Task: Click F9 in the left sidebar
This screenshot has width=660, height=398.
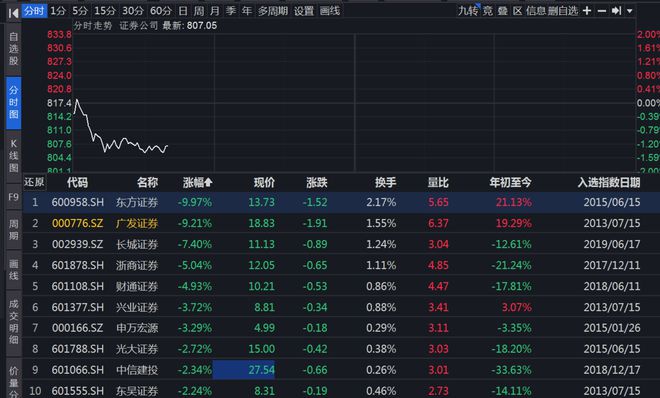Action: tap(13, 197)
